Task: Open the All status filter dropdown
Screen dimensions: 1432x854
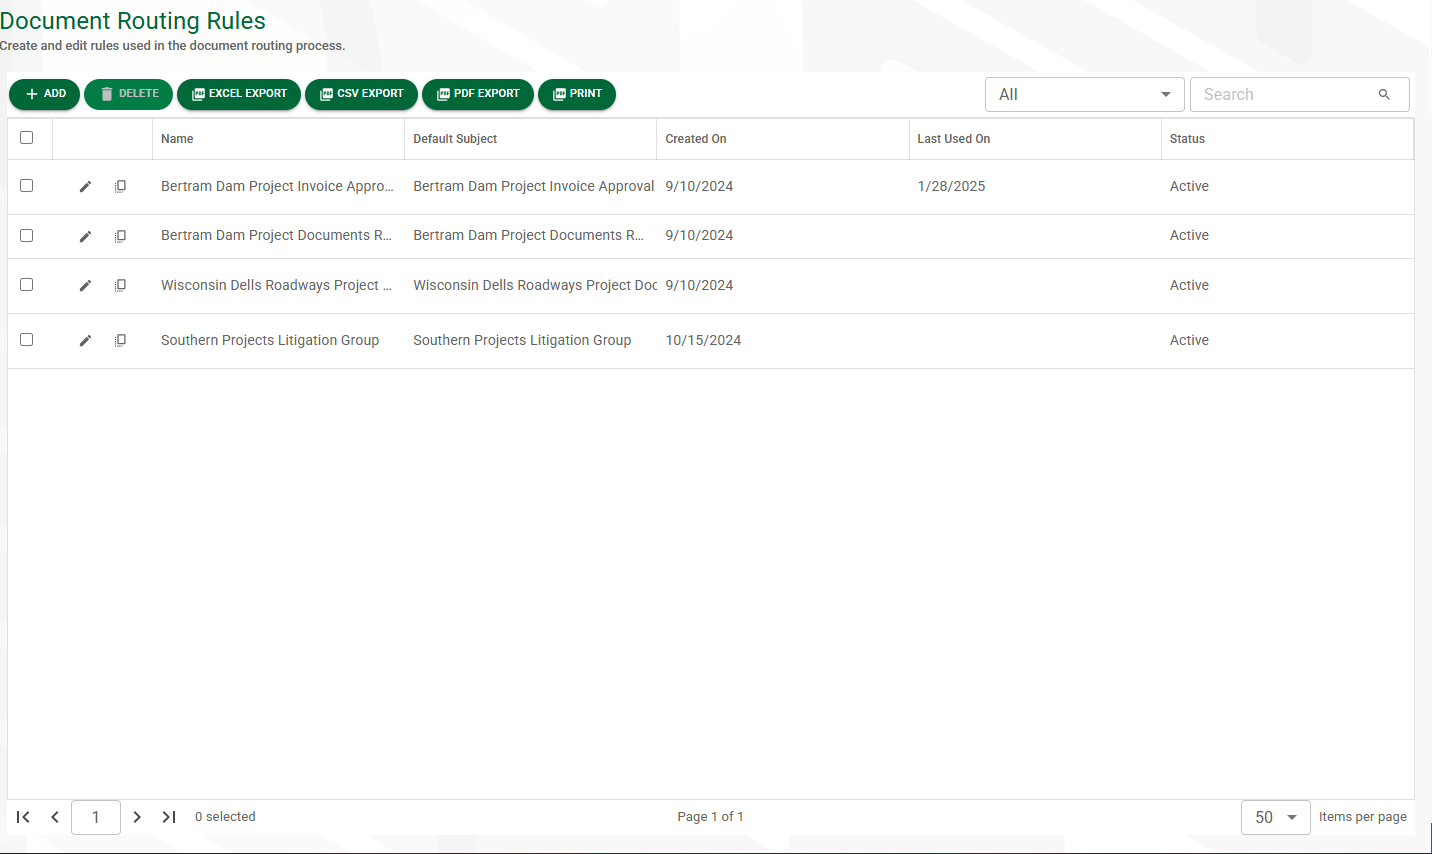Action: pyautogui.click(x=1085, y=95)
